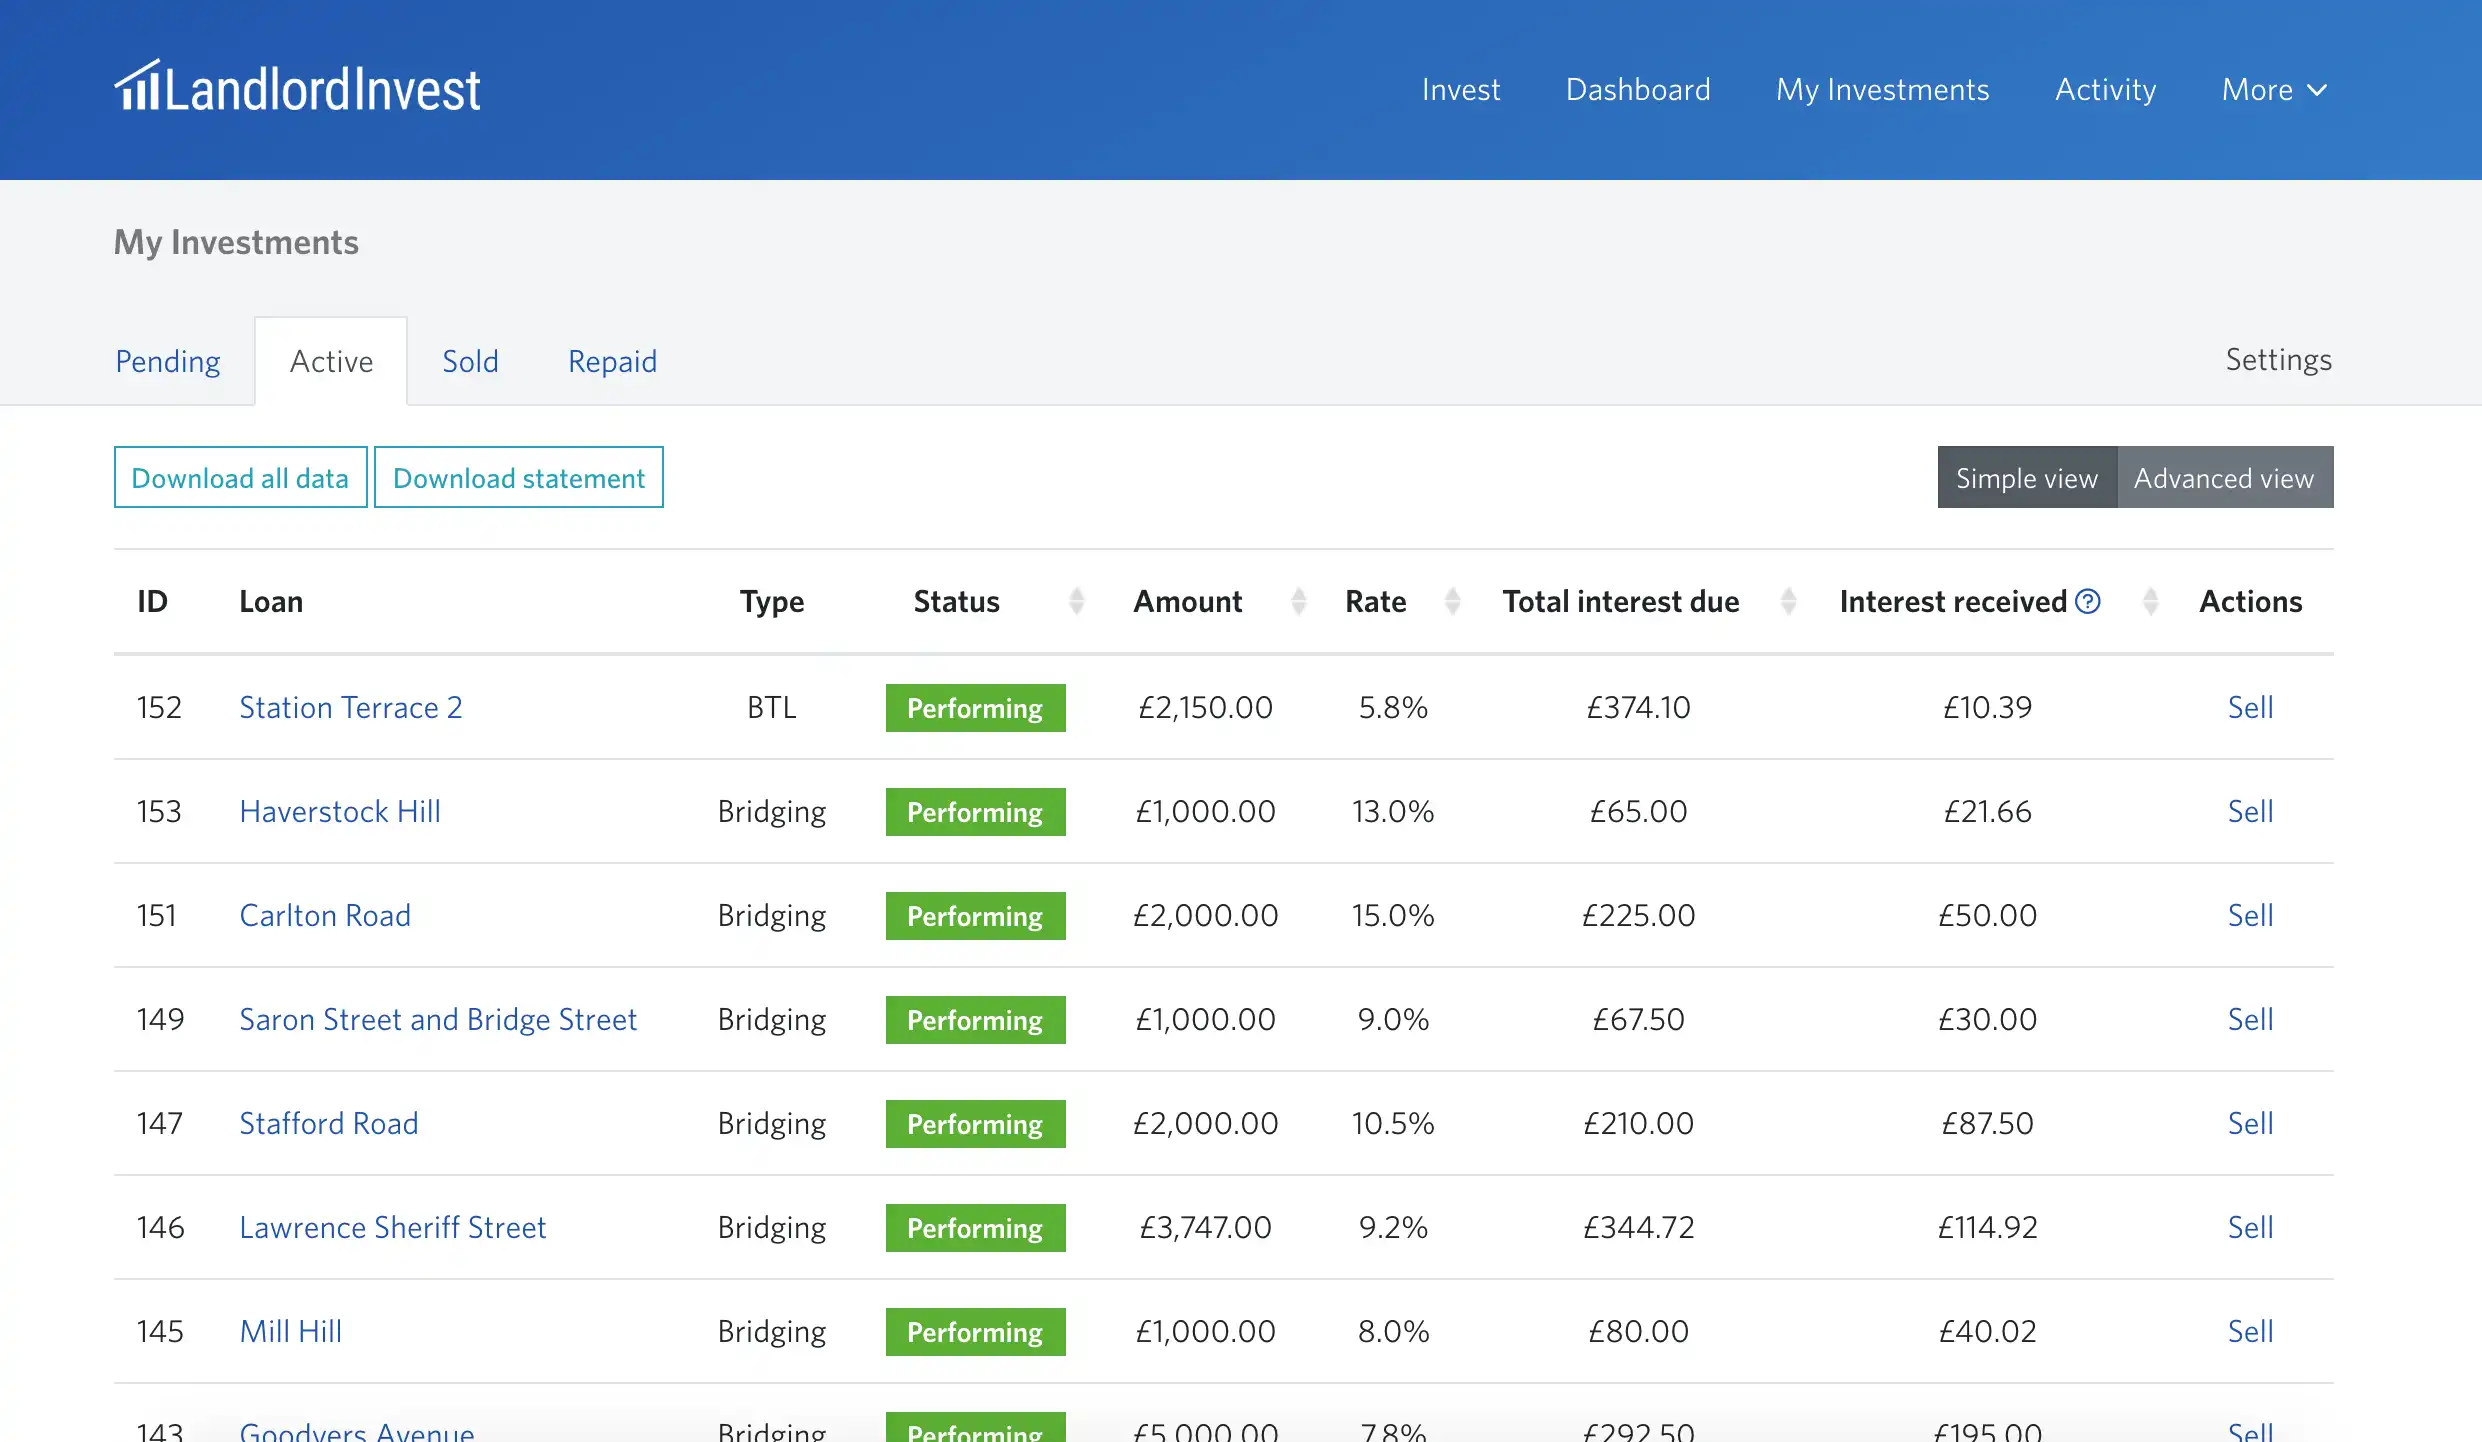The image size is (2482, 1442).
Task: Sell the Station Terrace 2 investment
Action: click(2250, 707)
